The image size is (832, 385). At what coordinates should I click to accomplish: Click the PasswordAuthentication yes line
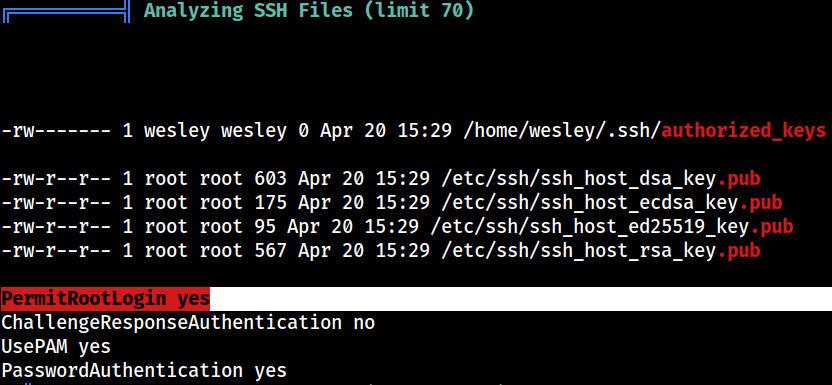tap(144, 370)
